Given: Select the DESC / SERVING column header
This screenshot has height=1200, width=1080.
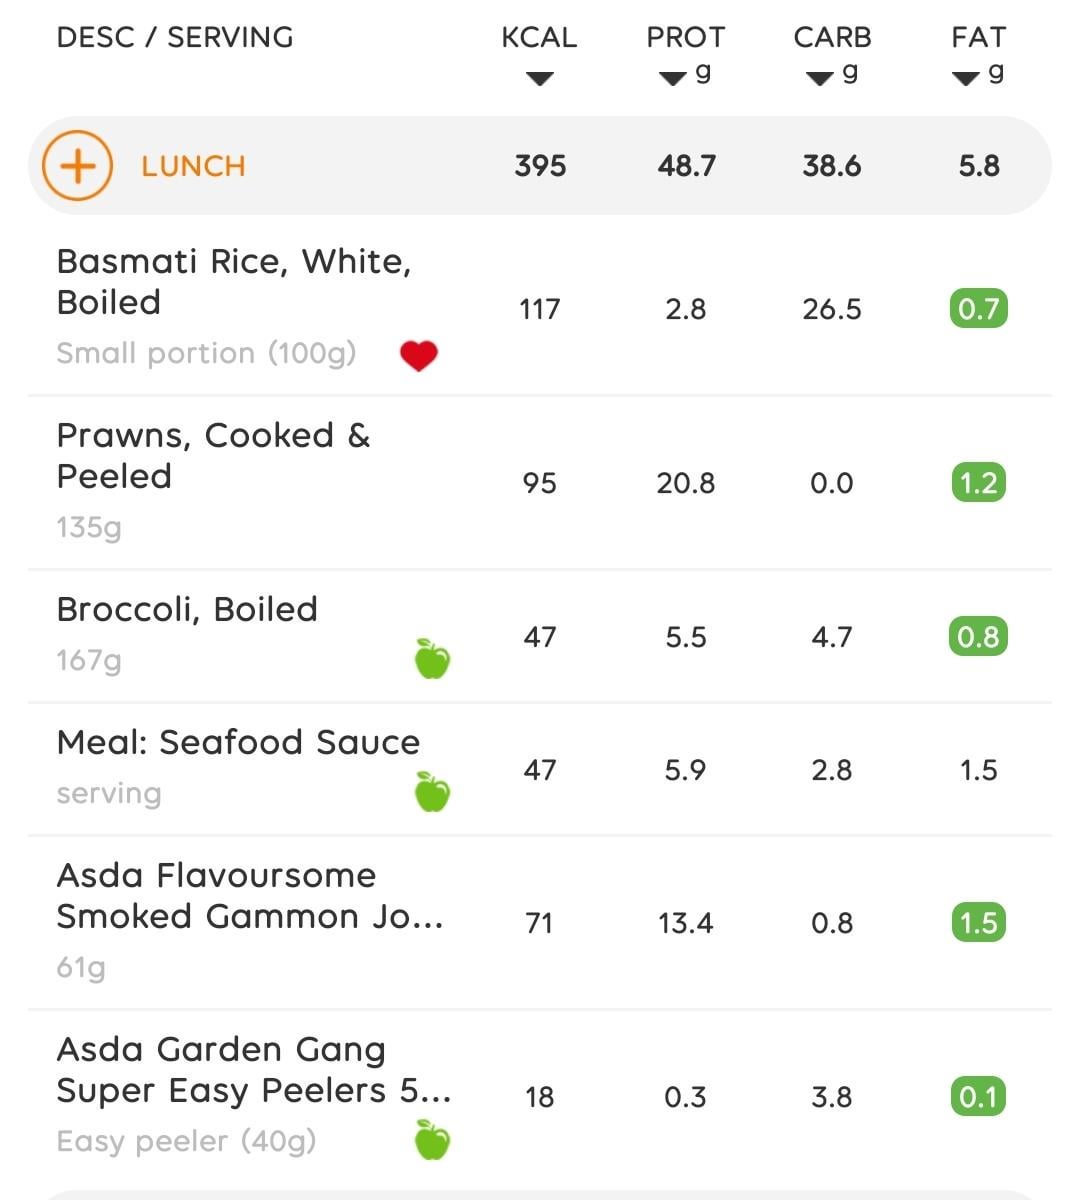Looking at the screenshot, I should (x=175, y=38).
